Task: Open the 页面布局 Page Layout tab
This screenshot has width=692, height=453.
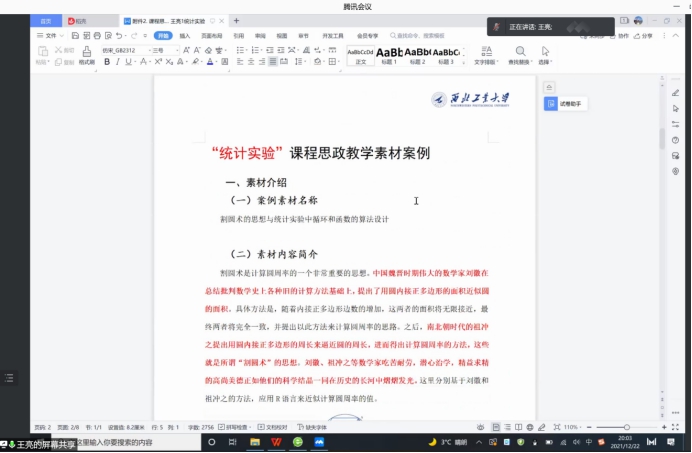Action: (211, 35)
